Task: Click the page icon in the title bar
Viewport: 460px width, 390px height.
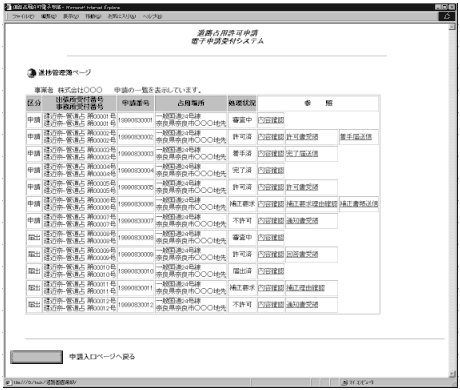Action: [9, 7]
